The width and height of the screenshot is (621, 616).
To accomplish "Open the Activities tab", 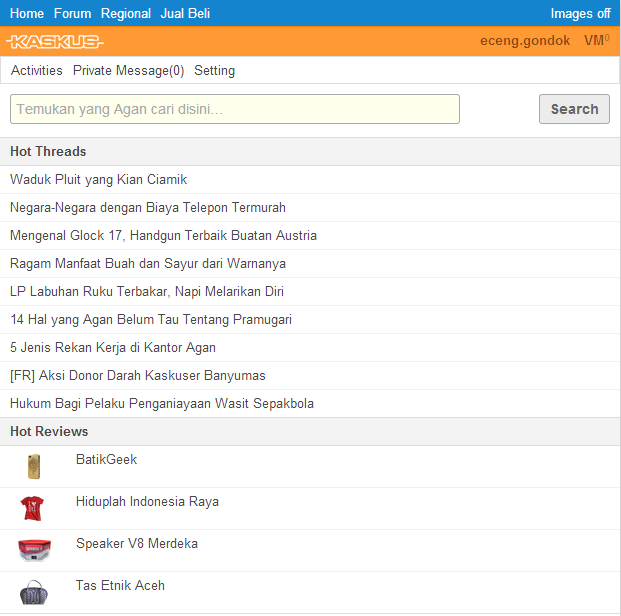I will 36,71.
